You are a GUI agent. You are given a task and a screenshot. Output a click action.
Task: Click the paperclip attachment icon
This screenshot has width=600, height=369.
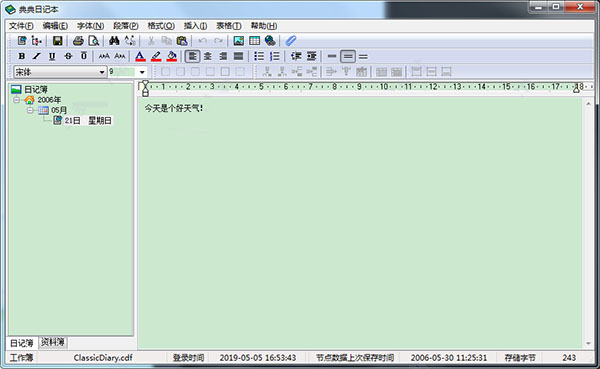tap(291, 41)
